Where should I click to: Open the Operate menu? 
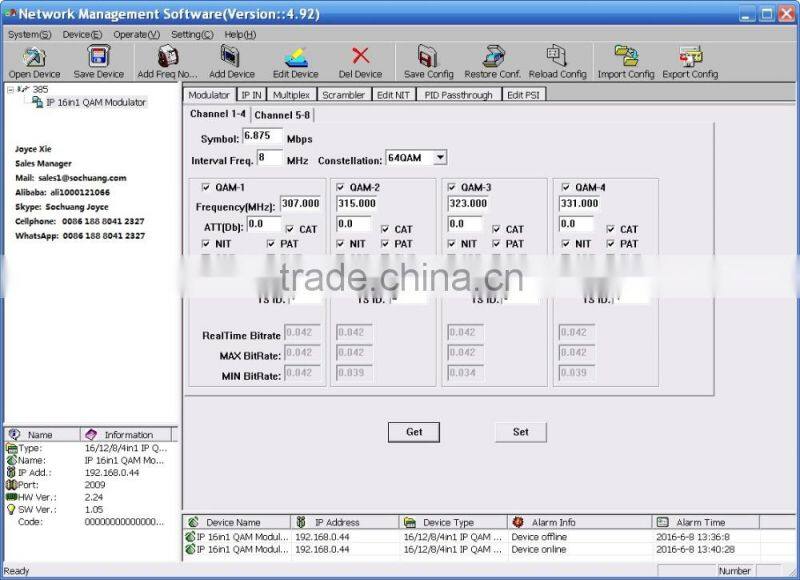(x=136, y=34)
